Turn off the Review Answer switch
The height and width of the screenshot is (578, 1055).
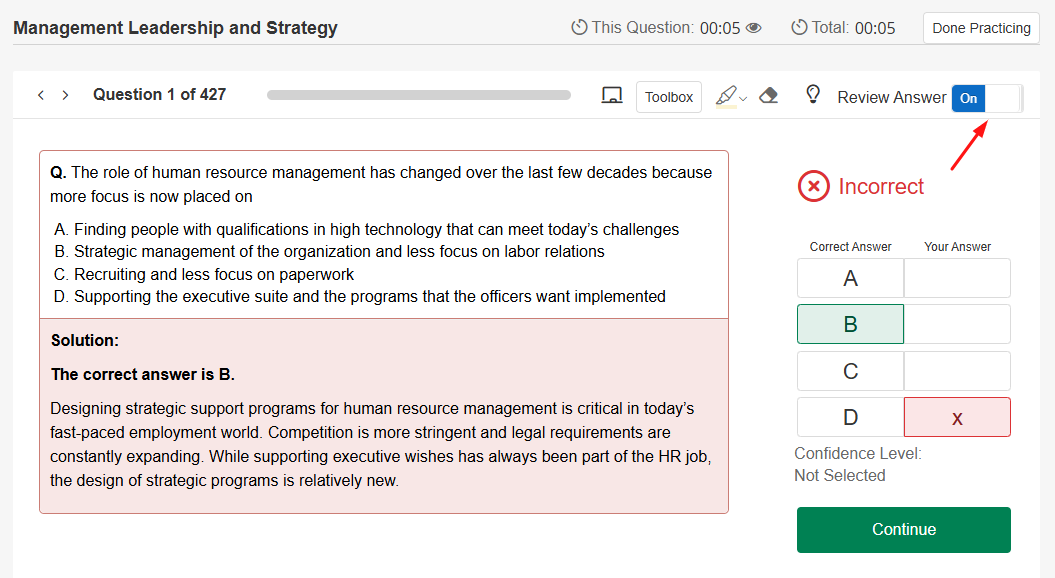coord(987,98)
